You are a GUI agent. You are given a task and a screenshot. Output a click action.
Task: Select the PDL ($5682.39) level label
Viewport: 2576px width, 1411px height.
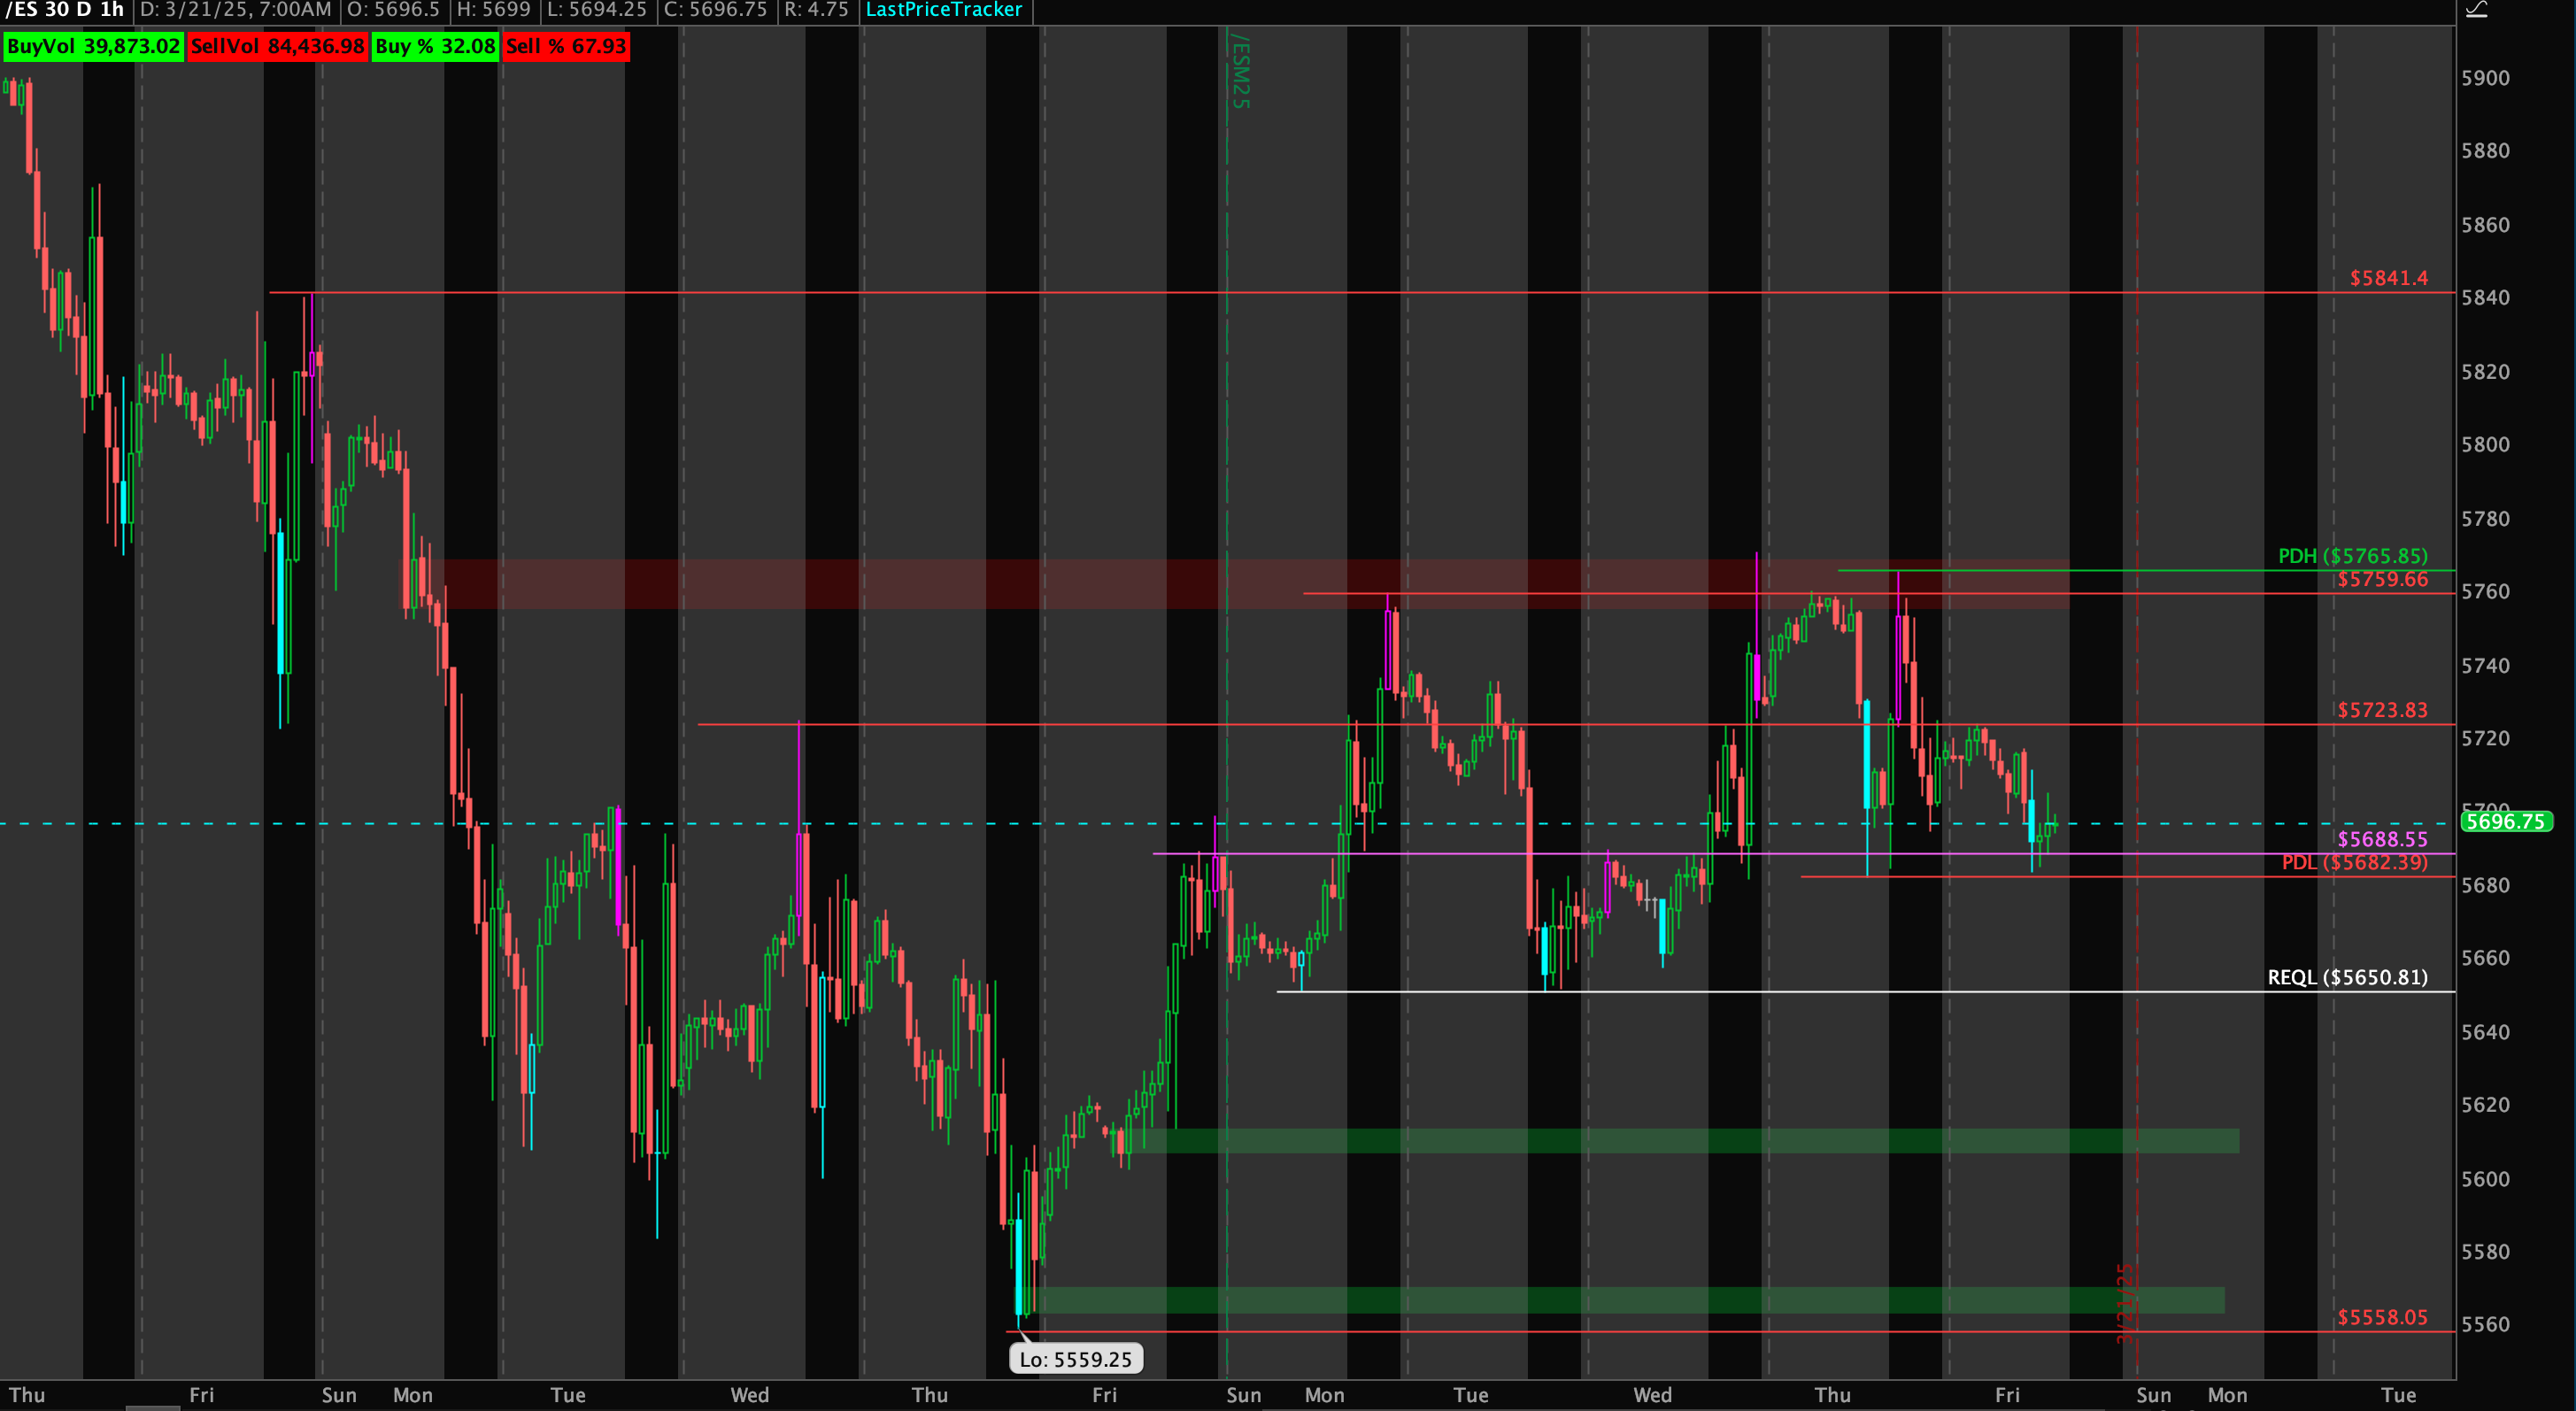click(x=2354, y=862)
